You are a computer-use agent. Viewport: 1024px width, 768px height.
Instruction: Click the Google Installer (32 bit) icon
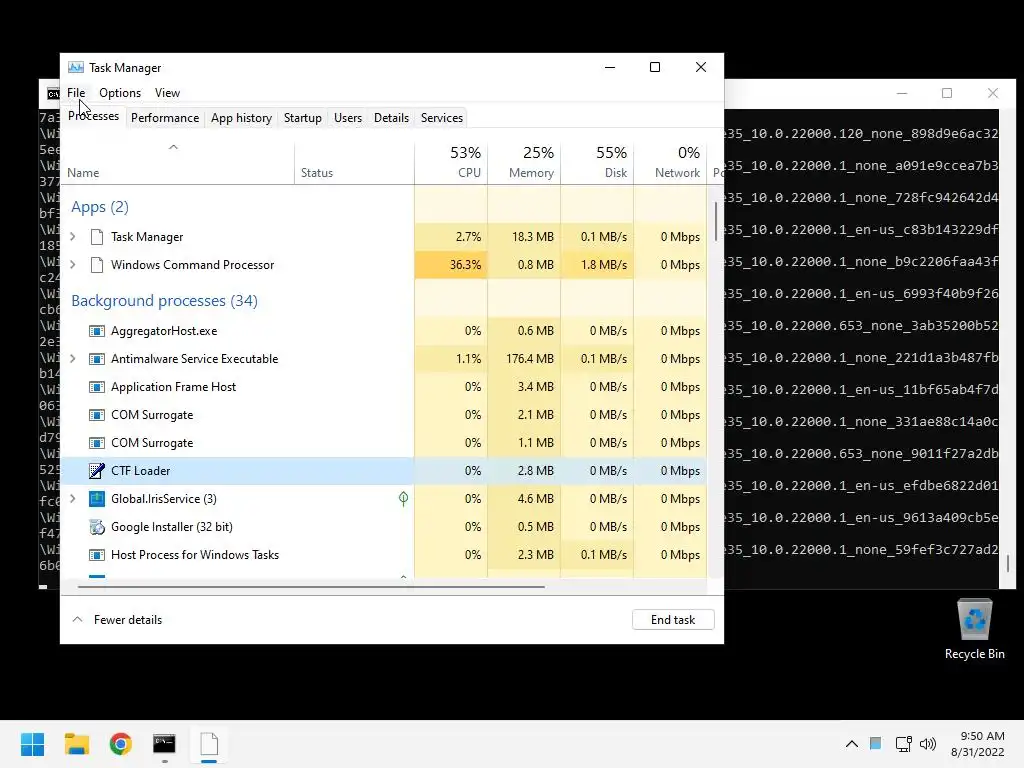97,527
